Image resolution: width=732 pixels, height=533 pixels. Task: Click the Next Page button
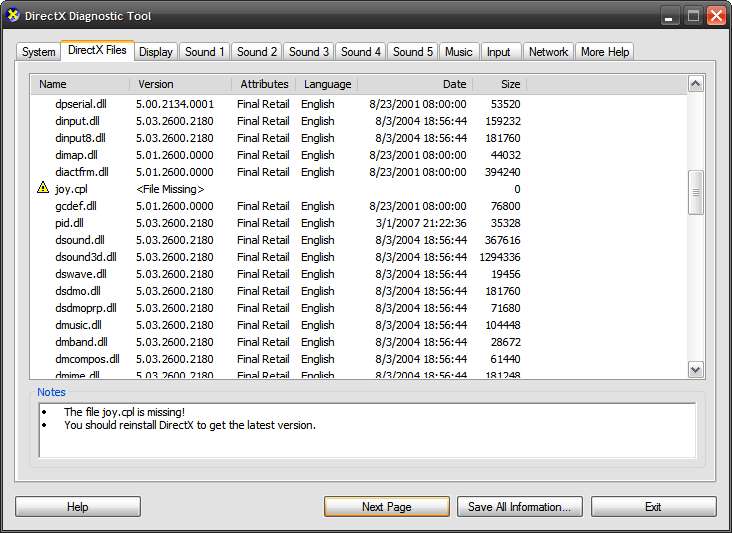[x=386, y=507]
